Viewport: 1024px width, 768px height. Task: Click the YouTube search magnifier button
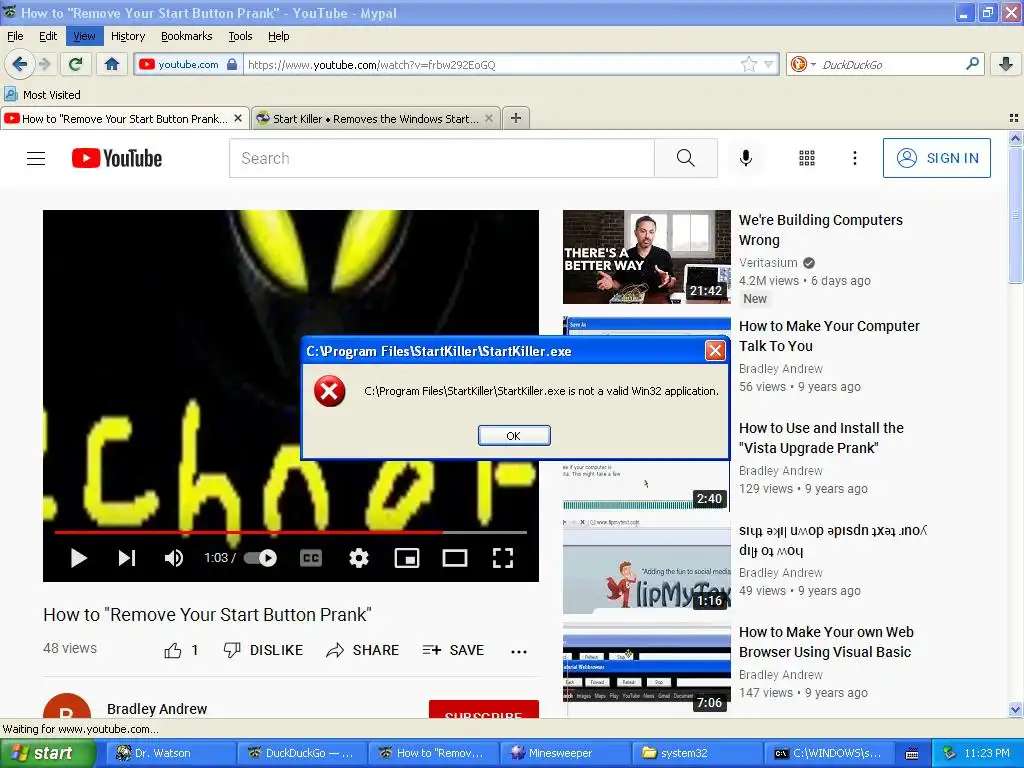685,158
